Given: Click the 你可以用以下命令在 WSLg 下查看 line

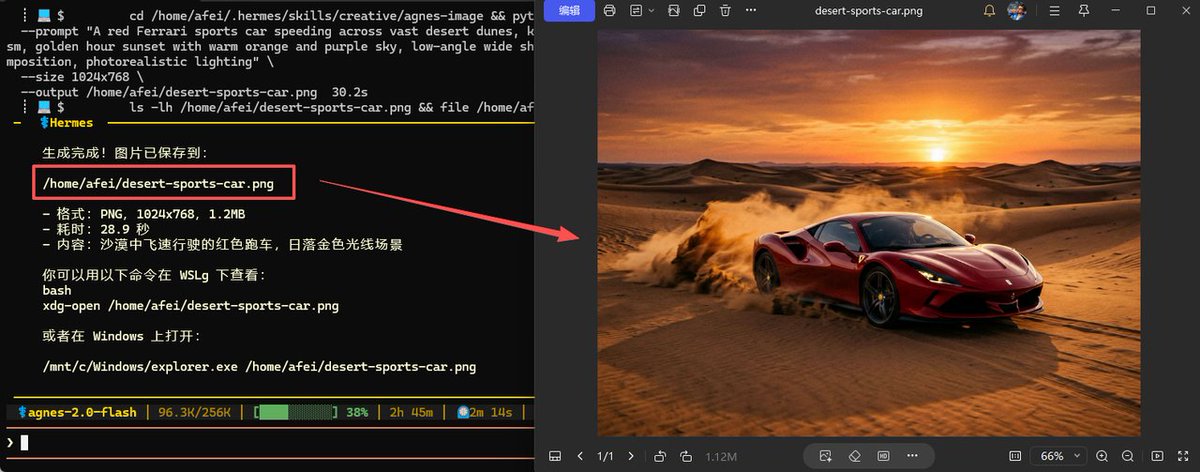Looking at the screenshot, I should 155,275.
